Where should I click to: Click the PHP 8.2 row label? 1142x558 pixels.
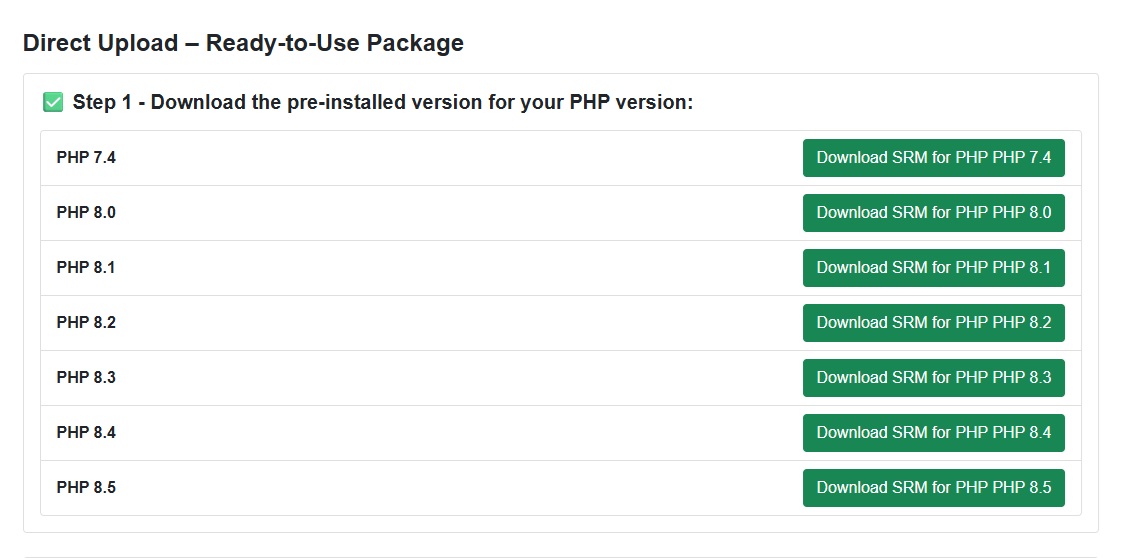86,323
